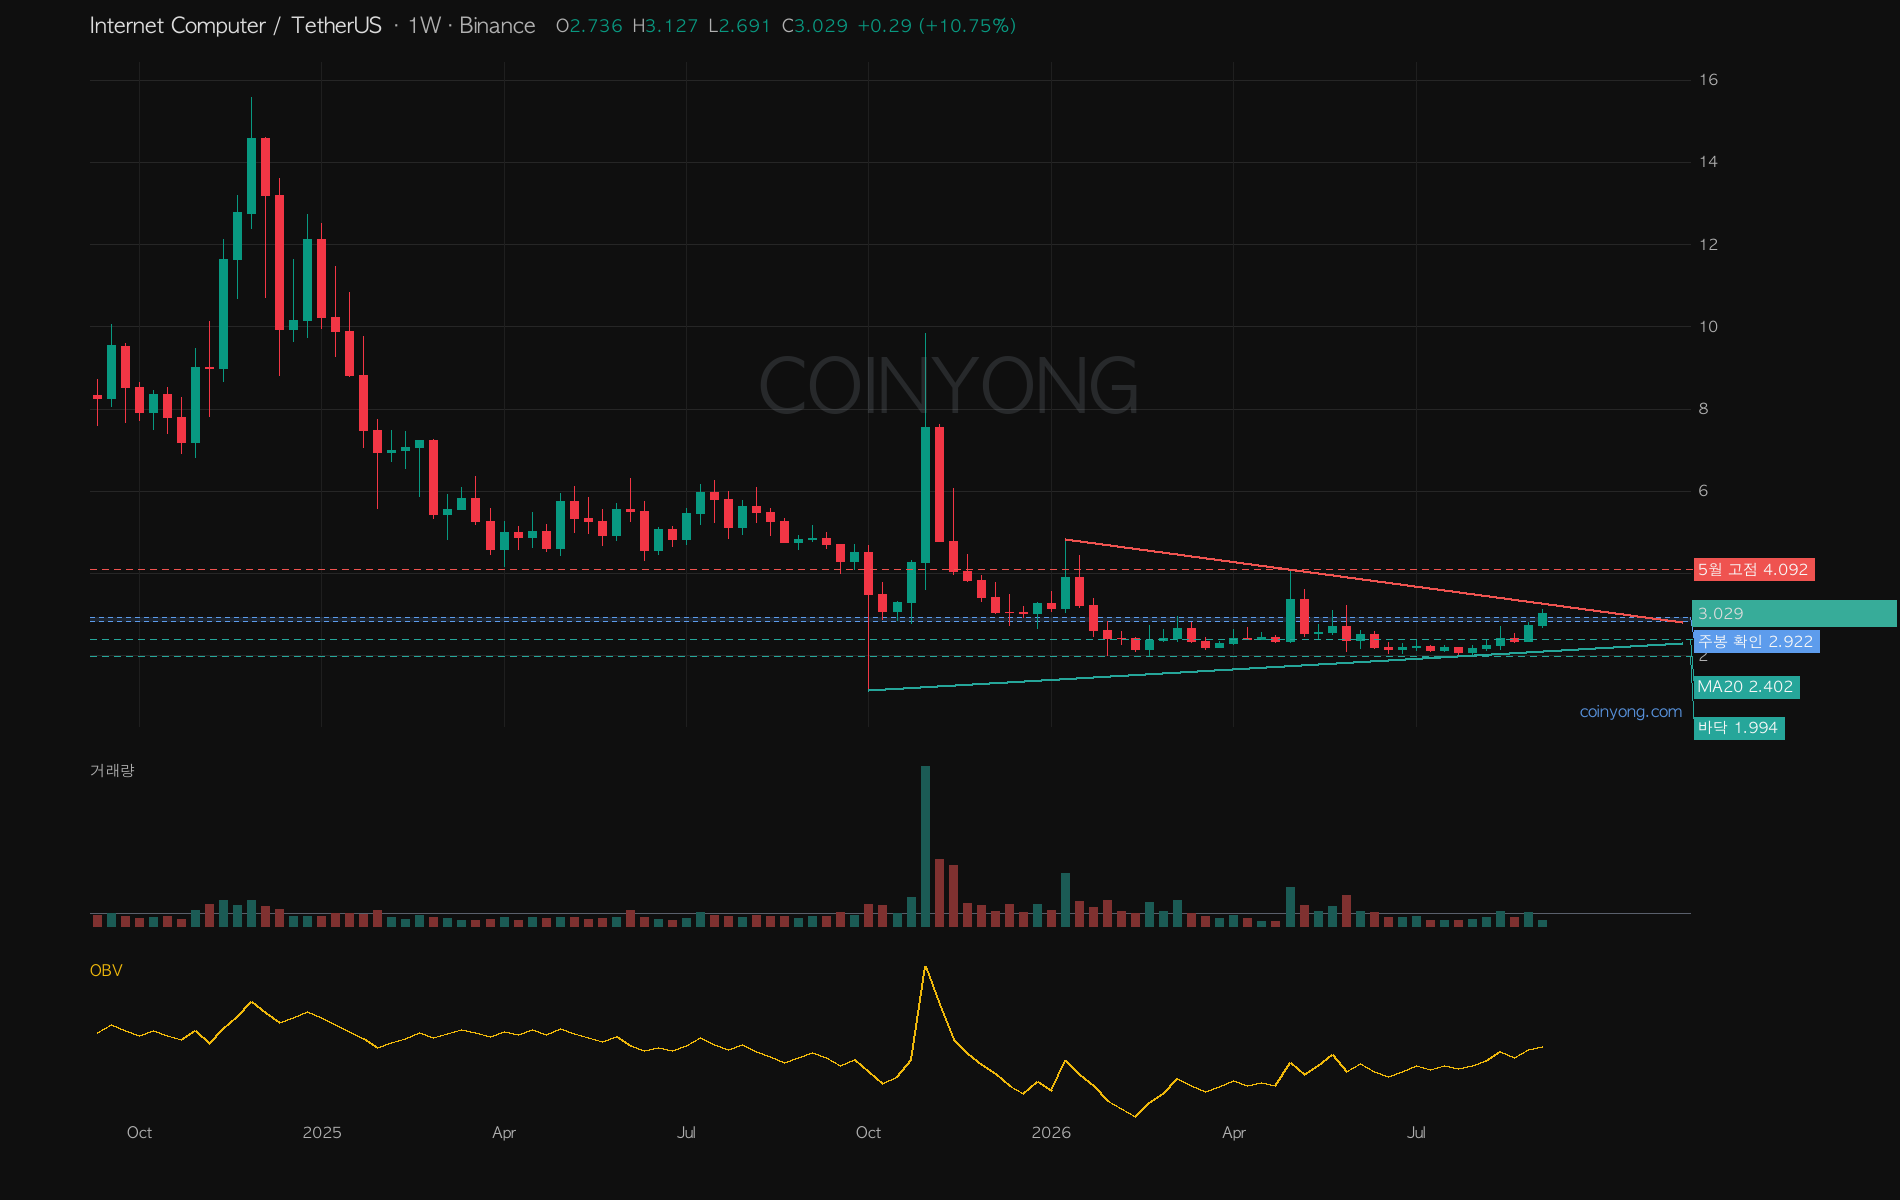
Task: Click the tallest volume bar
Action: 925,846
